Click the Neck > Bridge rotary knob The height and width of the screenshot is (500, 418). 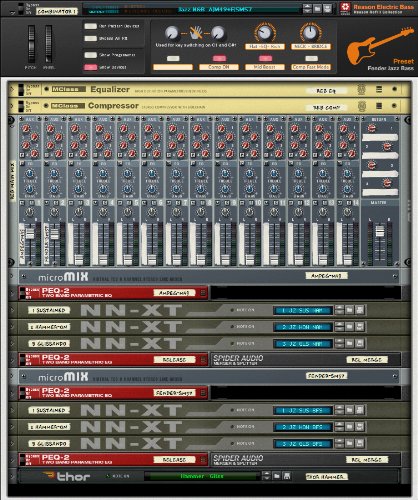[310, 32]
